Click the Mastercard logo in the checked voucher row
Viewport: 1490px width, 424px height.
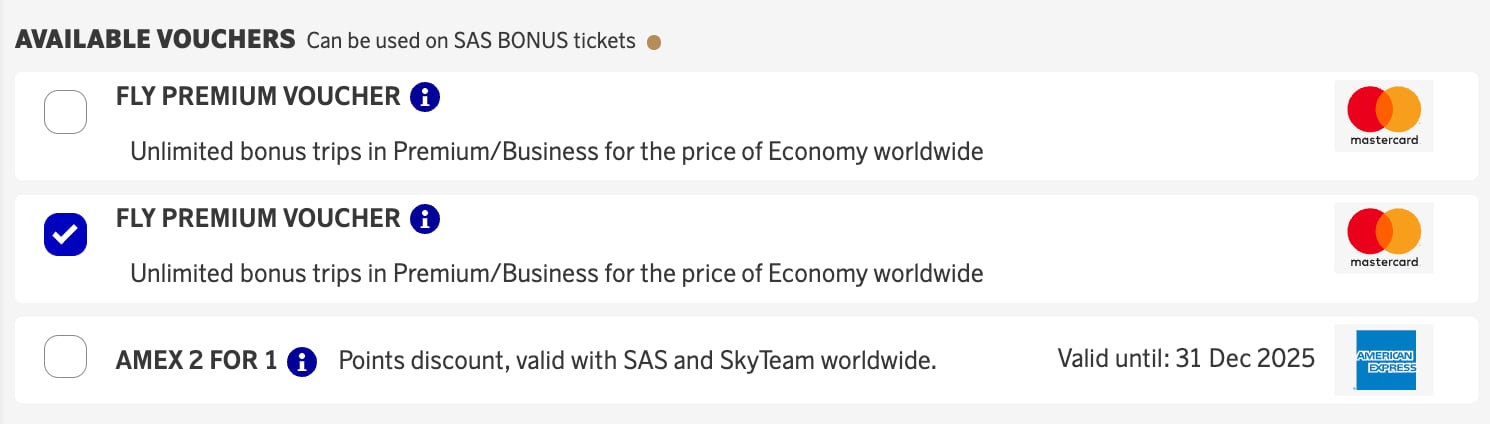coord(1384,238)
